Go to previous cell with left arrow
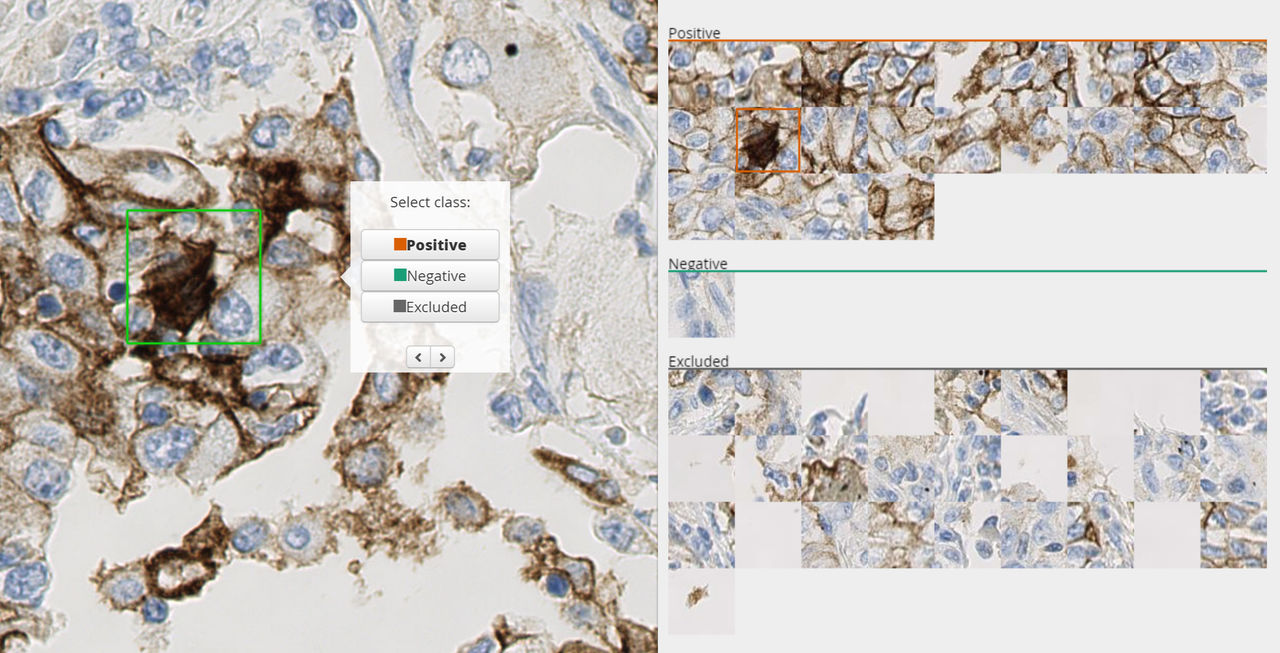1280x653 pixels. click(x=418, y=357)
